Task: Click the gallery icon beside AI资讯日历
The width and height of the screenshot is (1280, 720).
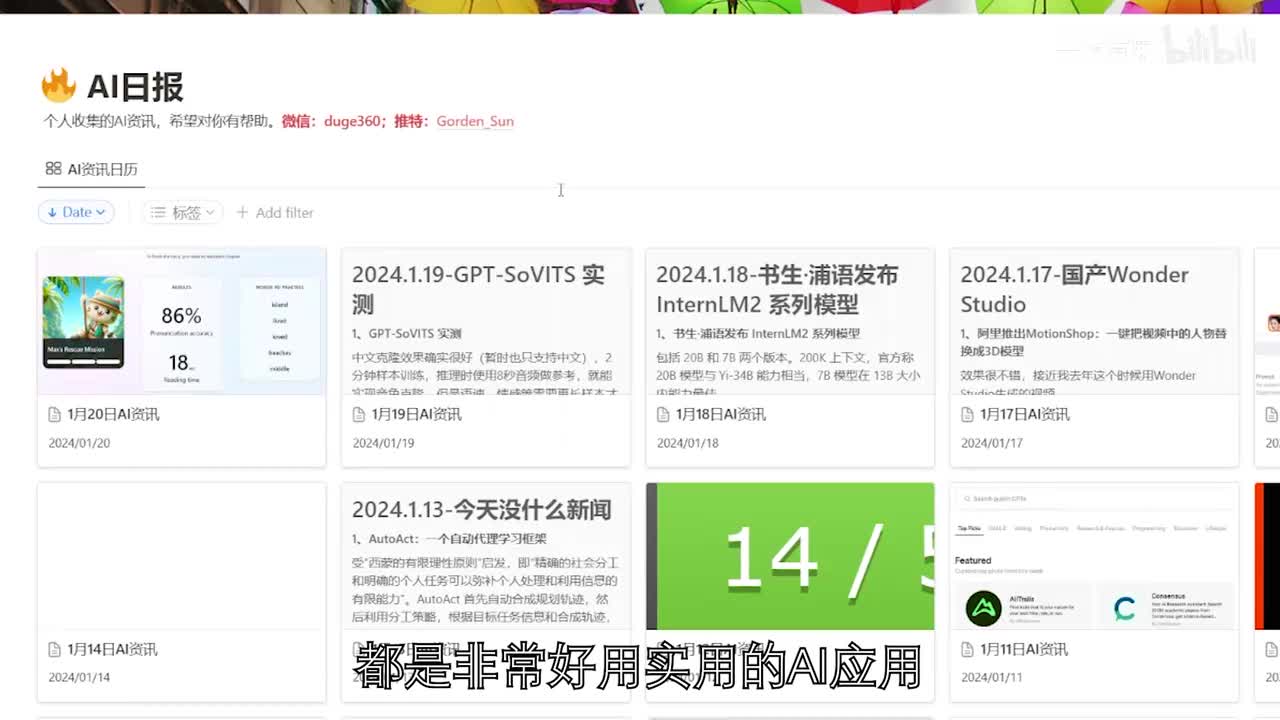Action: click(x=53, y=169)
